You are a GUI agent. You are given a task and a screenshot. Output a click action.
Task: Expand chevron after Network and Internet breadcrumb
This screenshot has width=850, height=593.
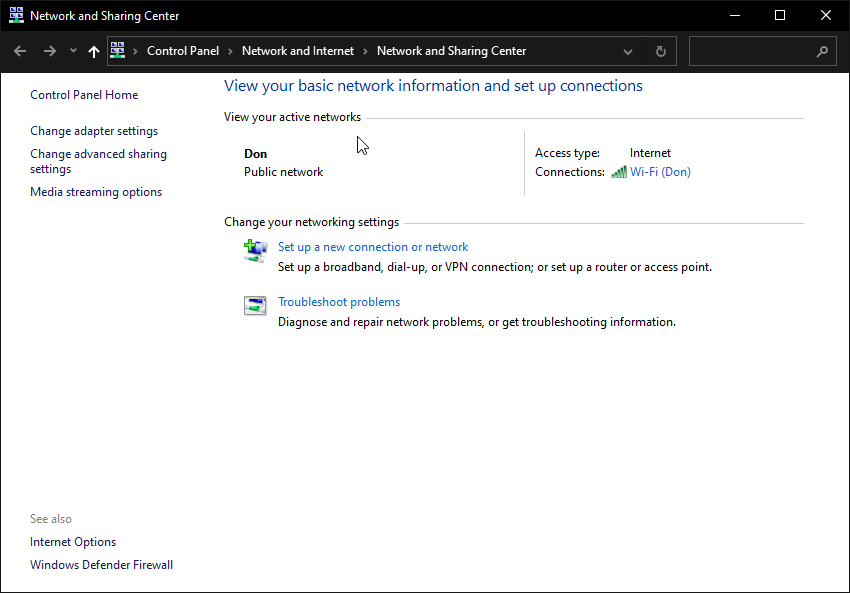(x=365, y=51)
